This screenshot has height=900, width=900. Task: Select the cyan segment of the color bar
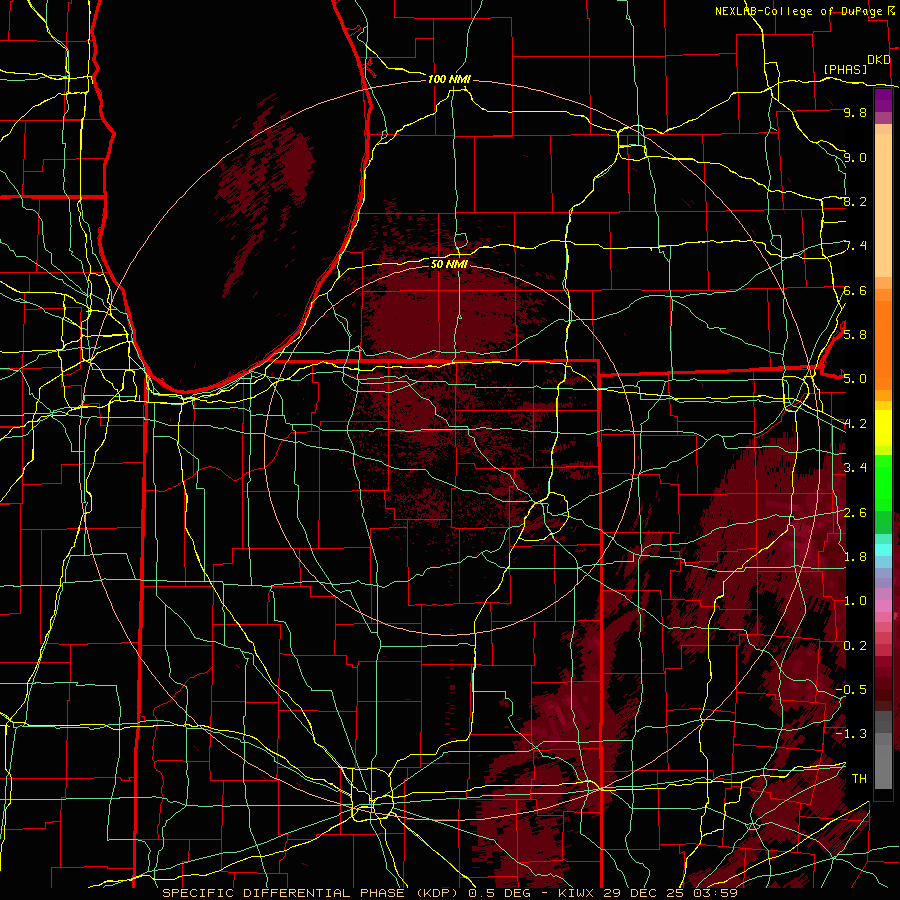[x=883, y=550]
